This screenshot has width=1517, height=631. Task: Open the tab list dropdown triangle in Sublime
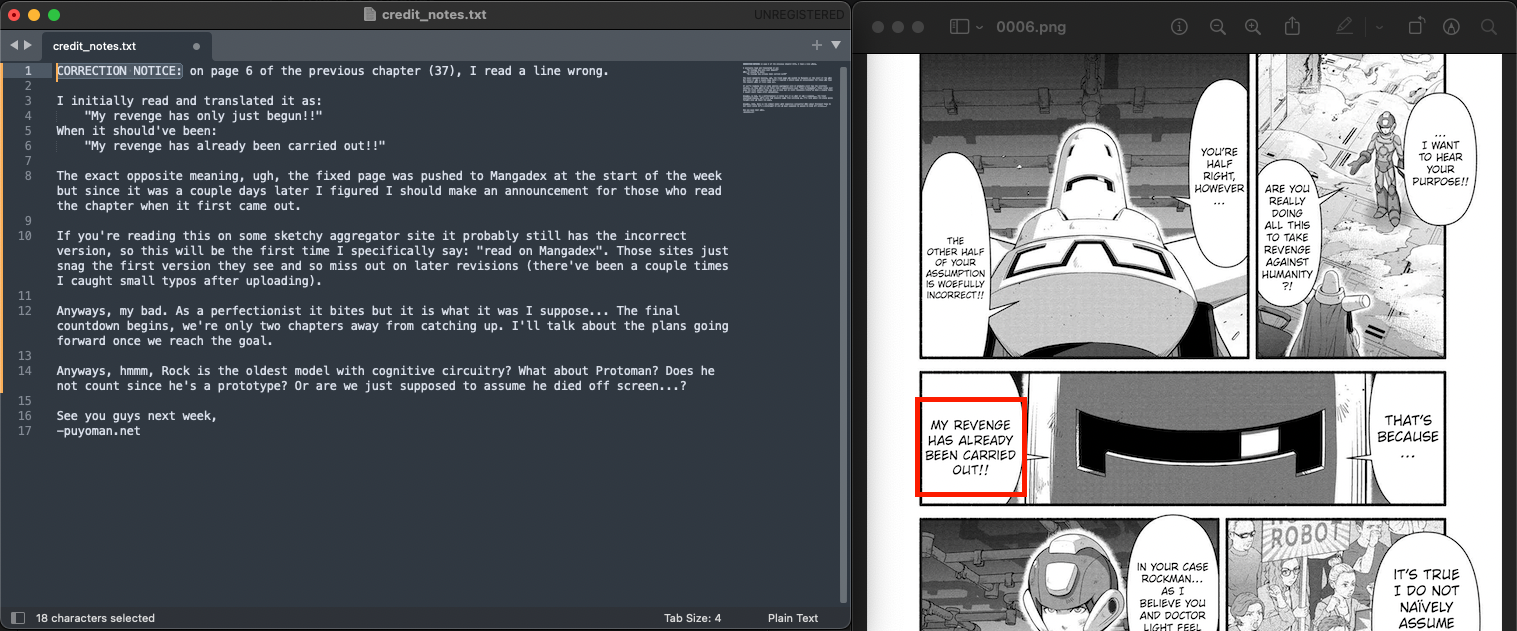(836, 45)
